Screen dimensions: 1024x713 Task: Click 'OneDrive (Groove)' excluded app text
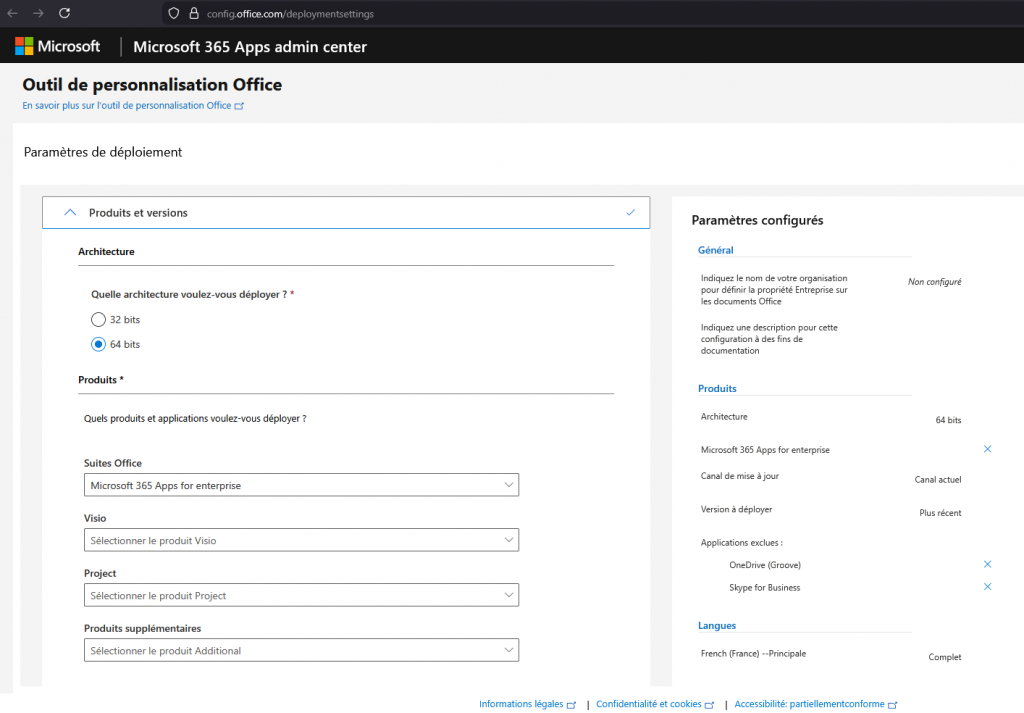coord(765,565)
